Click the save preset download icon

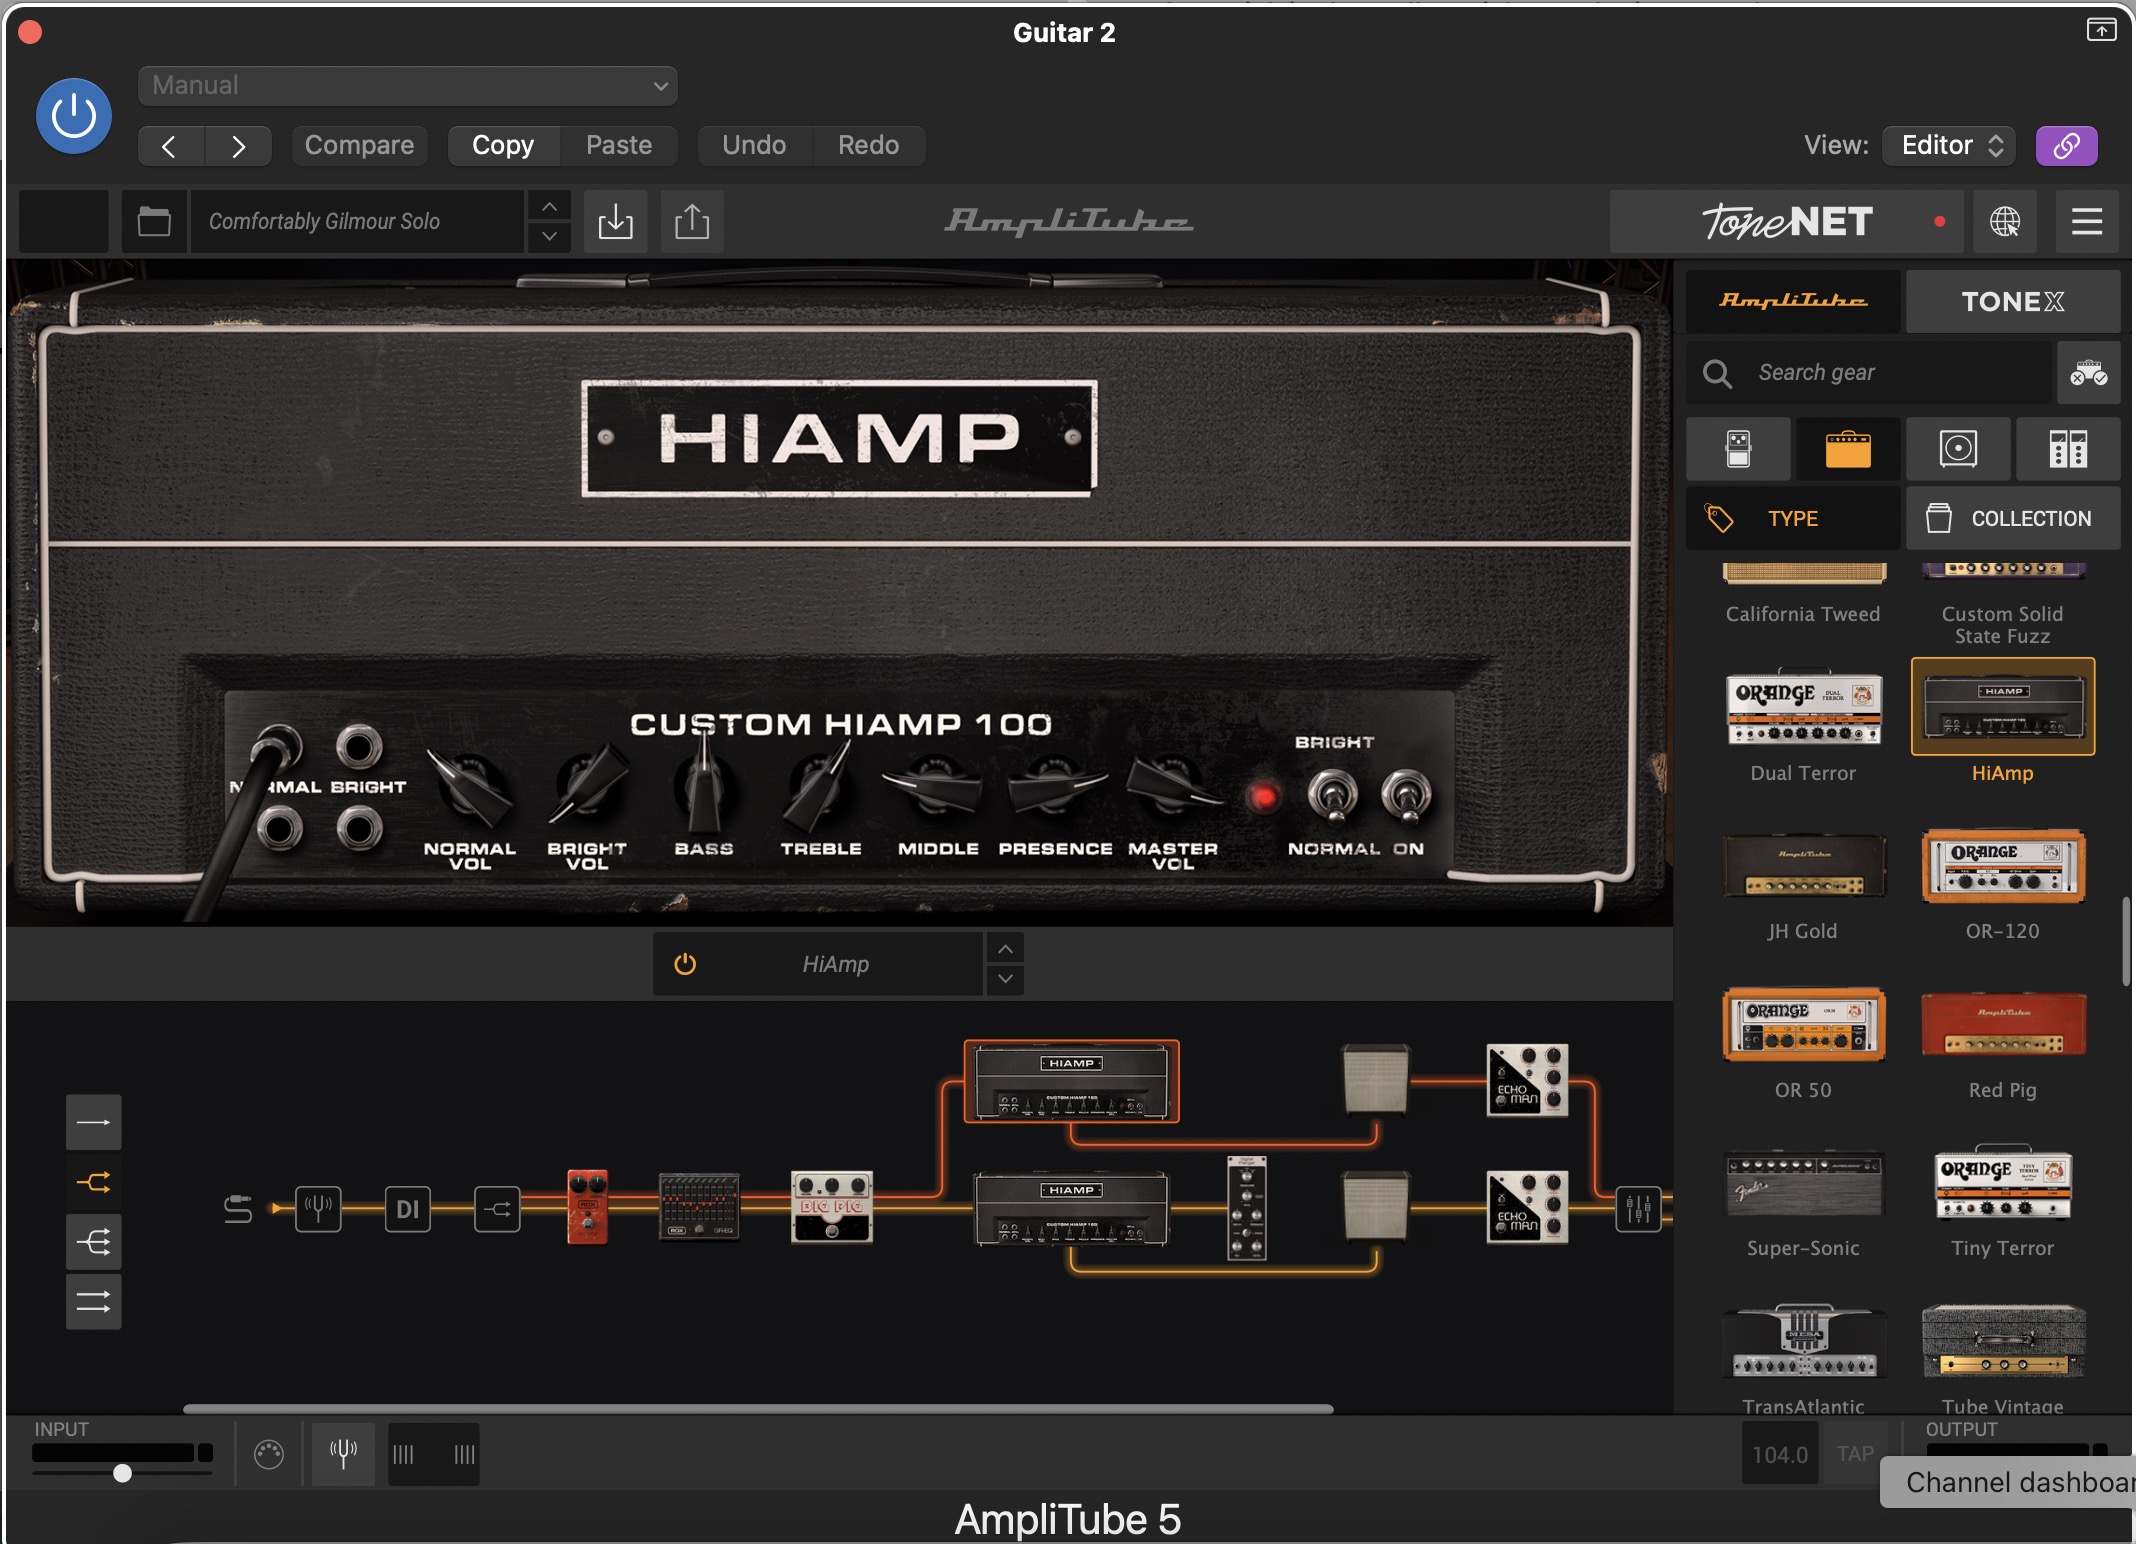[x=615, y=221]
